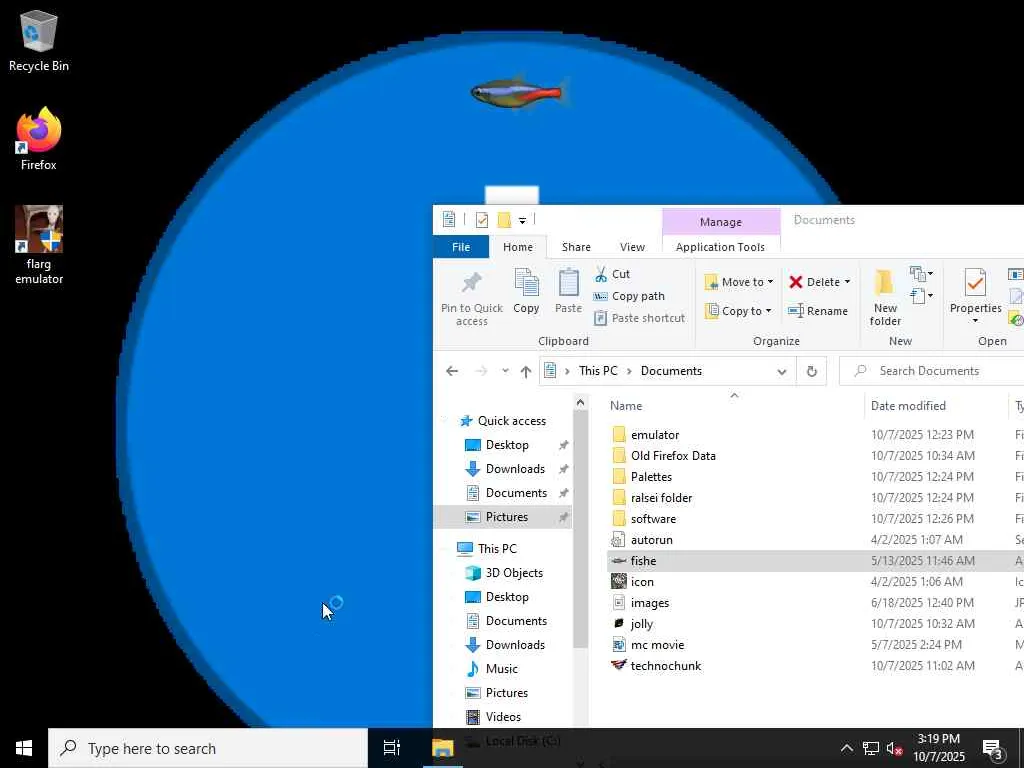
Task: Open the Copy to dropdown
Action: tap(738, 311)
